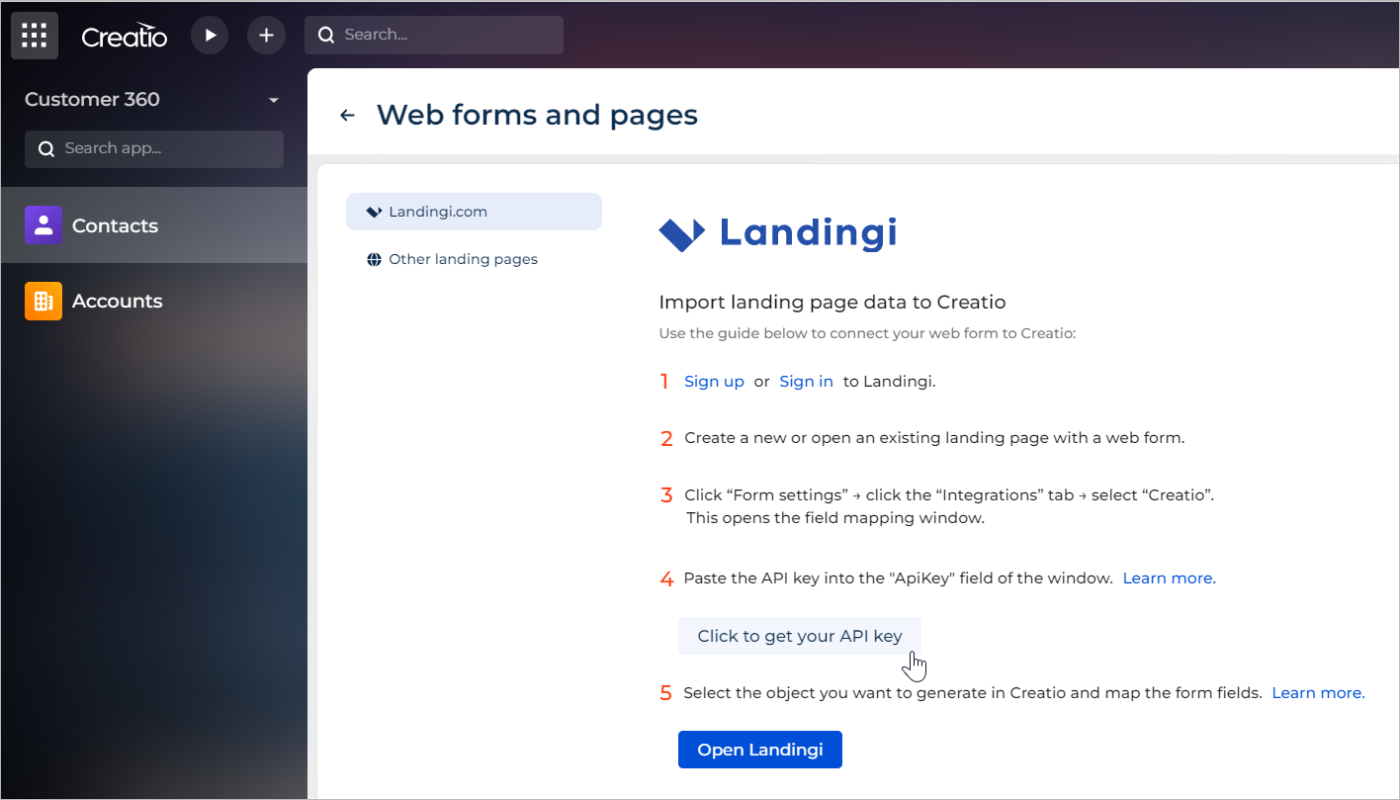Open Learn more beside the ApiKey step
The image size is (1400, 800).
tap(1168, 577)
